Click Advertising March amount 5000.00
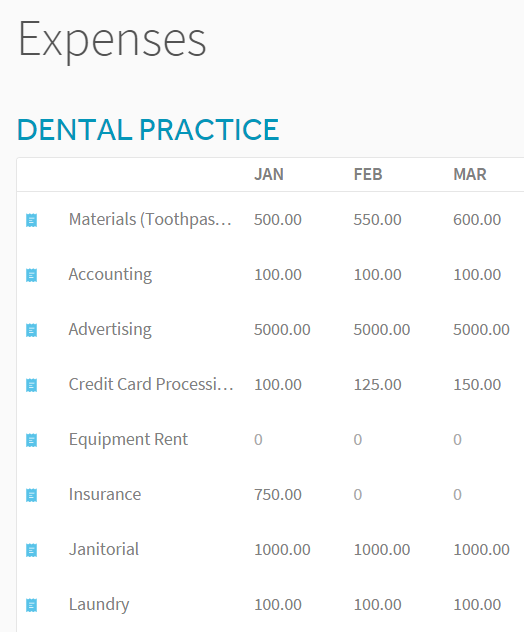 [481, 330]
